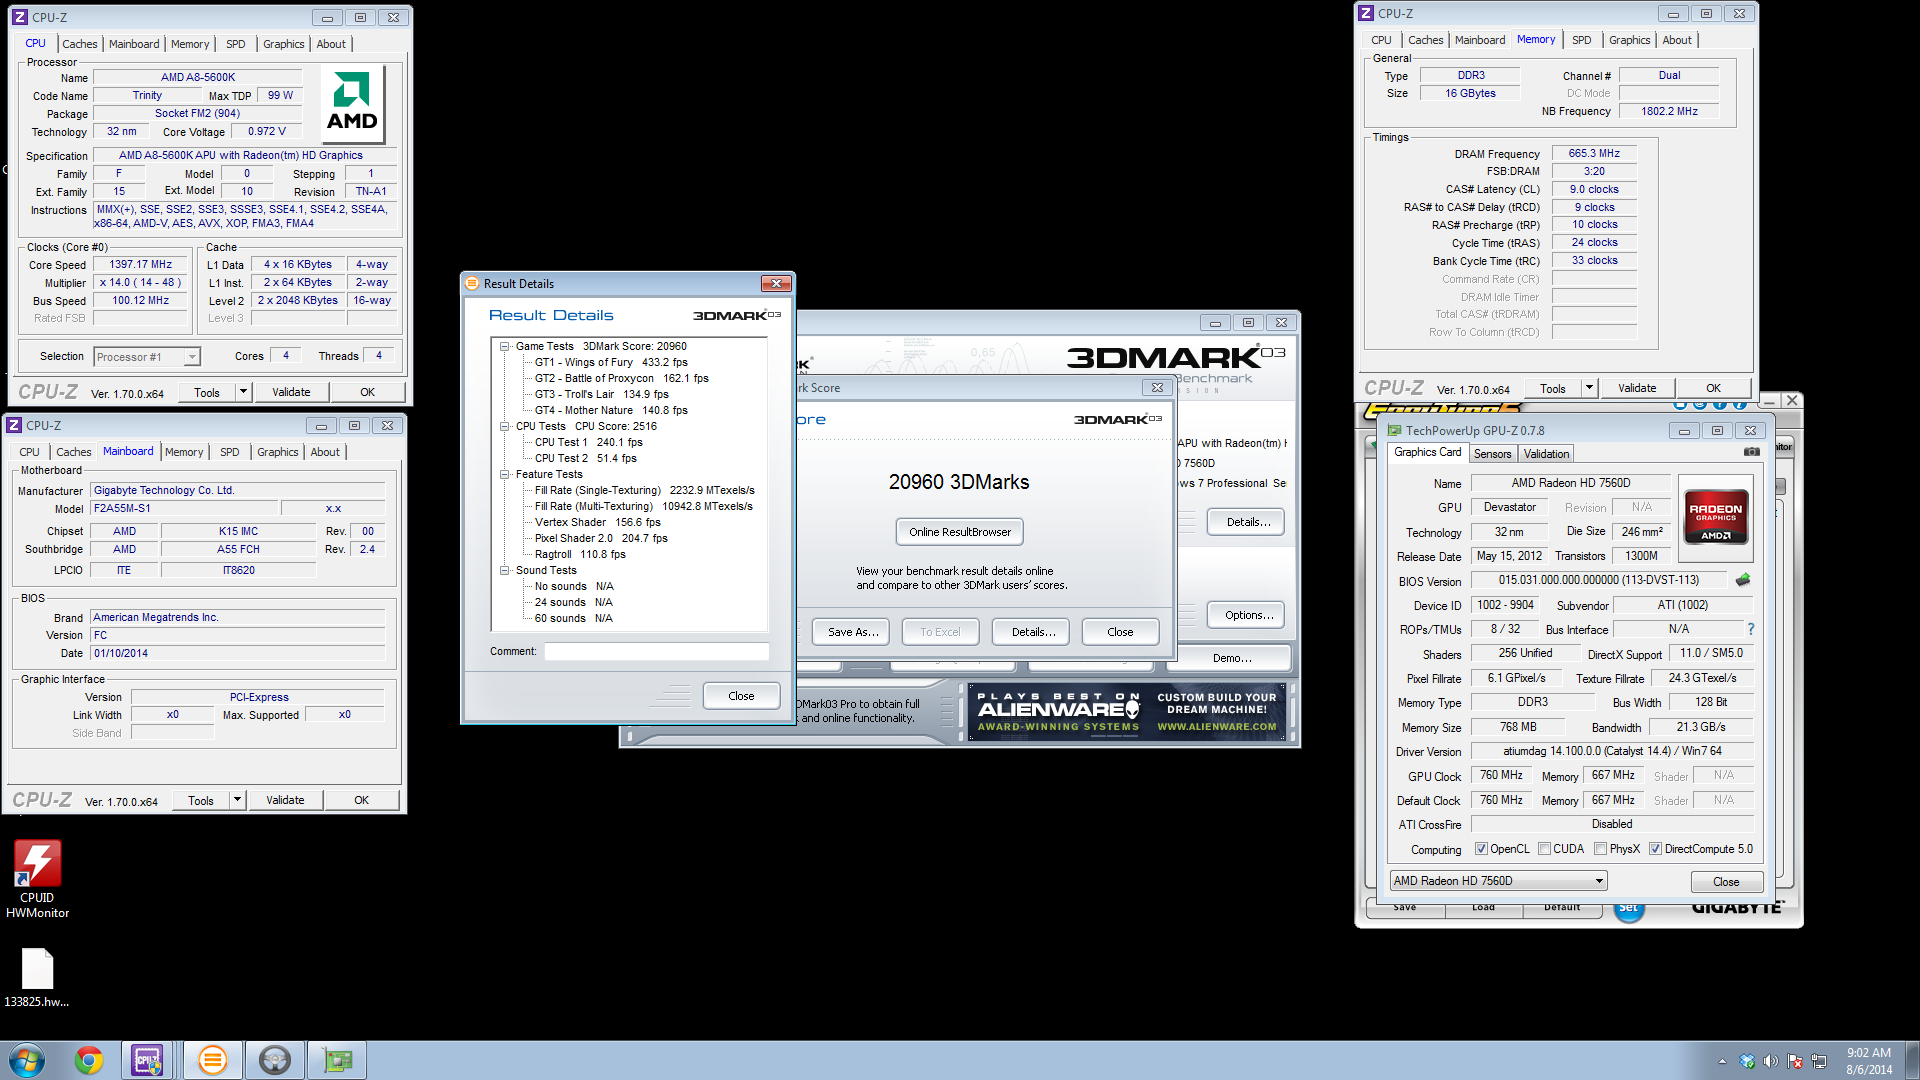This screenshot has height=1080, width=1920.
Task: Click the GPU-Z graphics card taskbar icon
Action: pyautogui.click(x=337, y=1060)
